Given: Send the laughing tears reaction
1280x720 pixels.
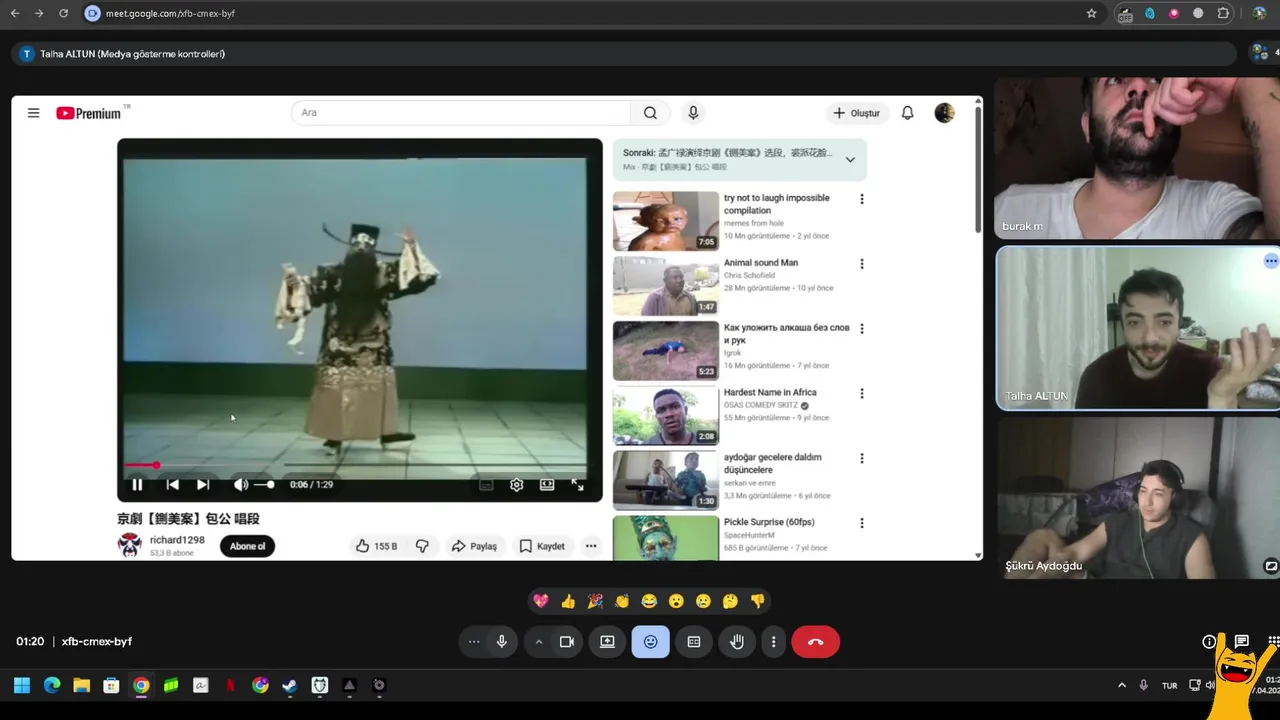Looking at the screenshot, I should coord(649,601).
